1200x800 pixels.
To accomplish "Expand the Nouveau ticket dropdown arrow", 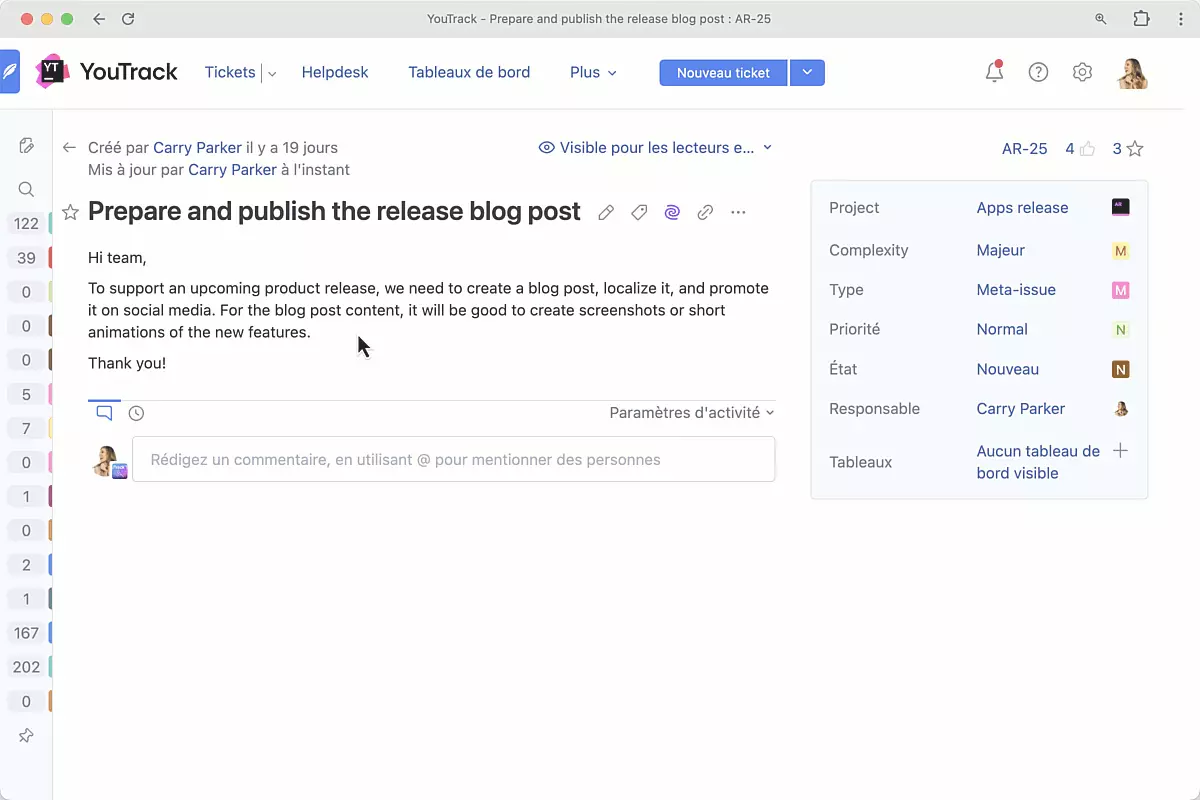I will tap(807, 72).
